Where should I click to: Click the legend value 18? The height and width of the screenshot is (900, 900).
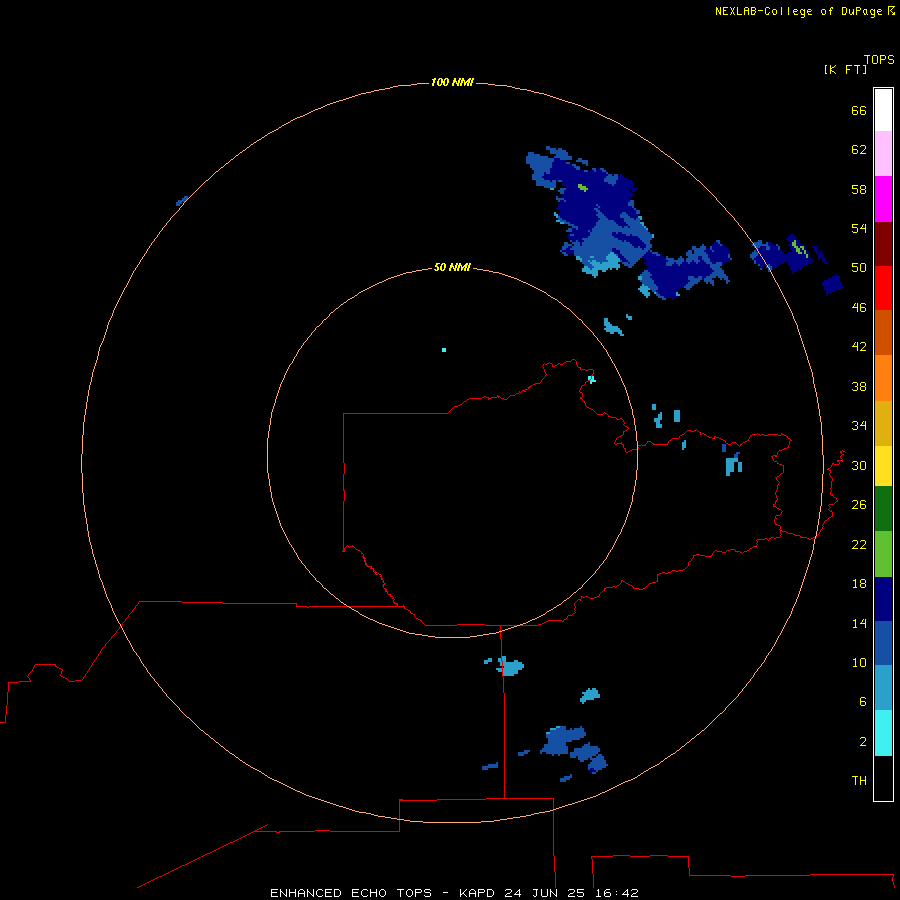tap(859, 584)
